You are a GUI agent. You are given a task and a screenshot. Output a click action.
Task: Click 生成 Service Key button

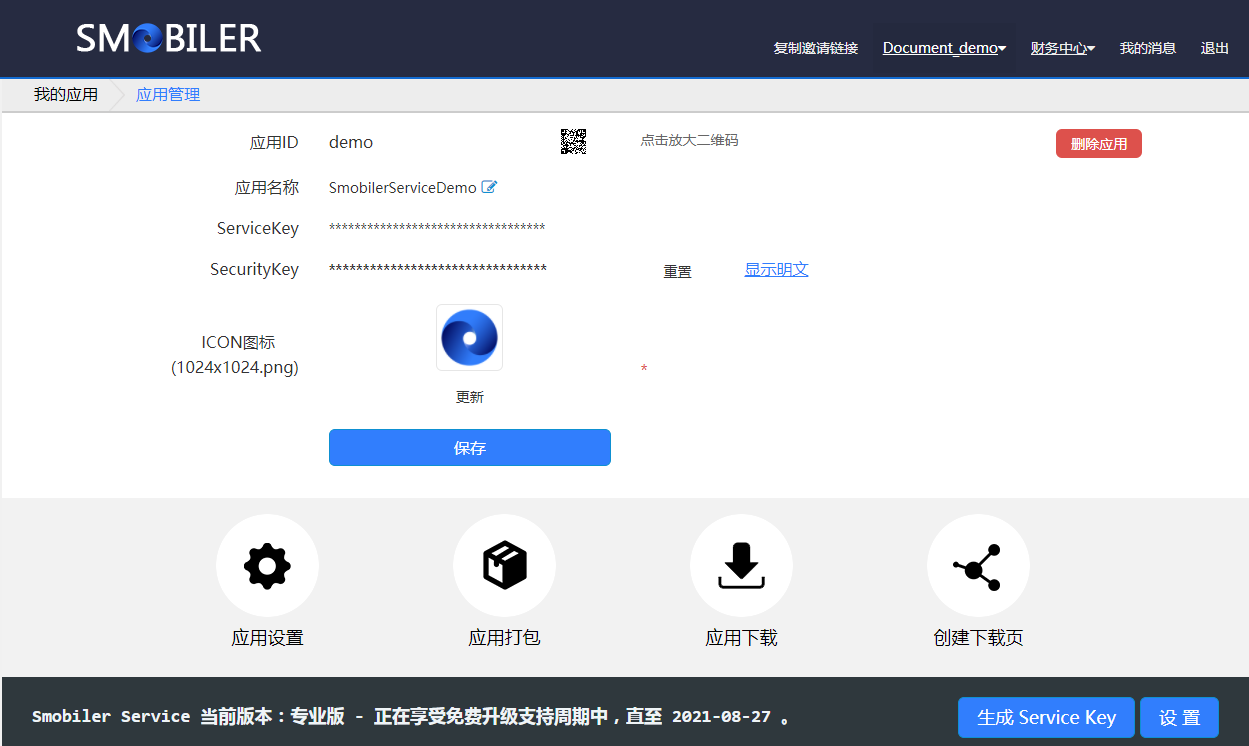(1046, 717)
